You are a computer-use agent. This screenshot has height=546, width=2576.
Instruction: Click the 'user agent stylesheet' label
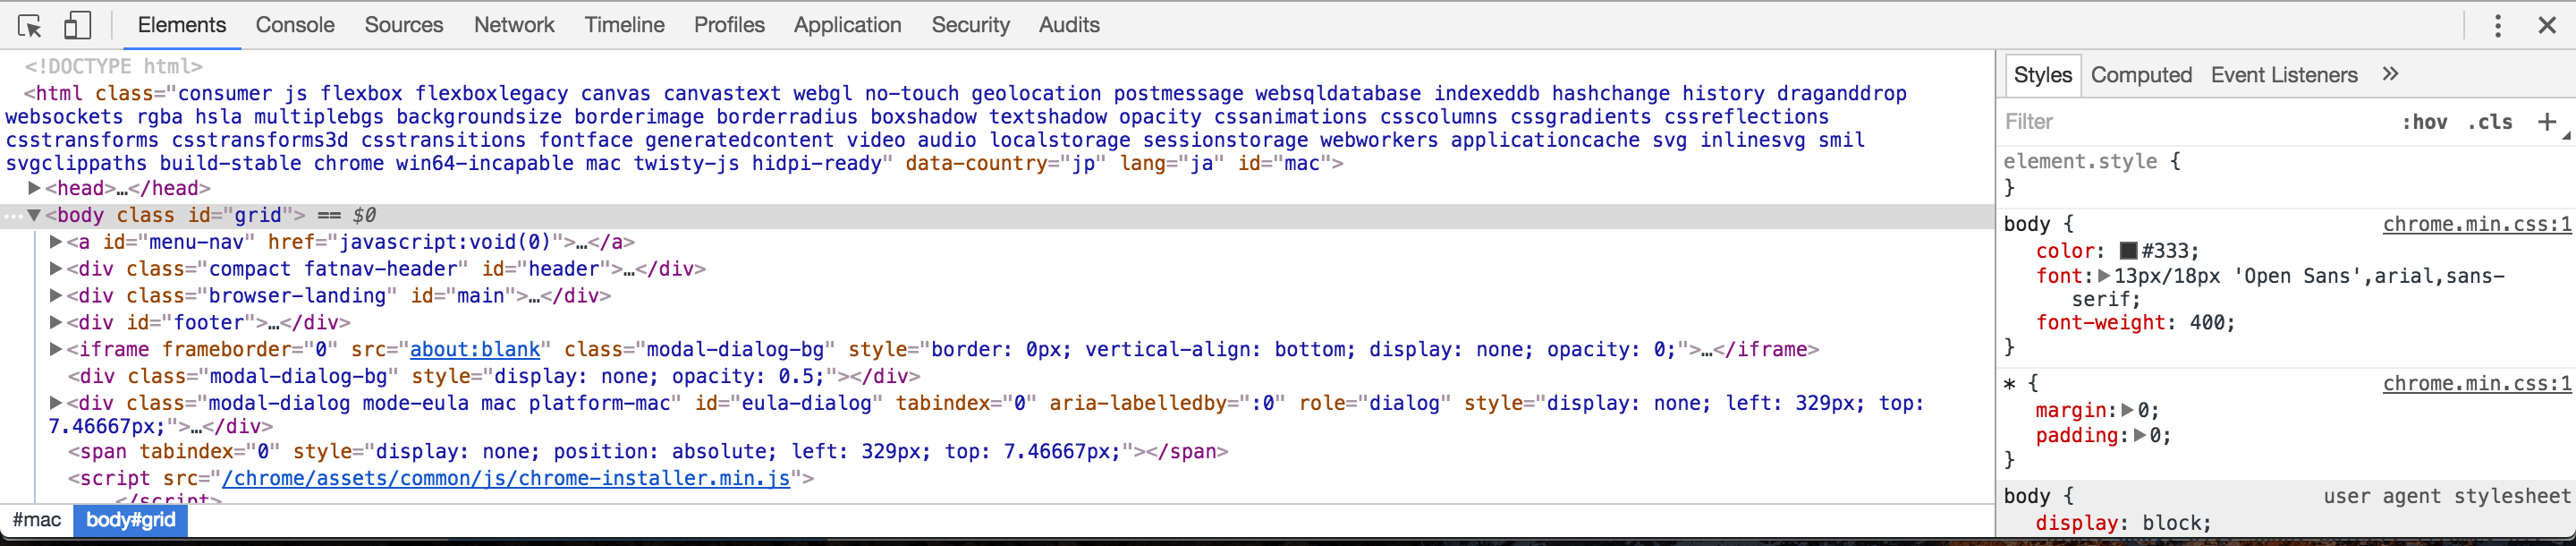coord(2446,496)
